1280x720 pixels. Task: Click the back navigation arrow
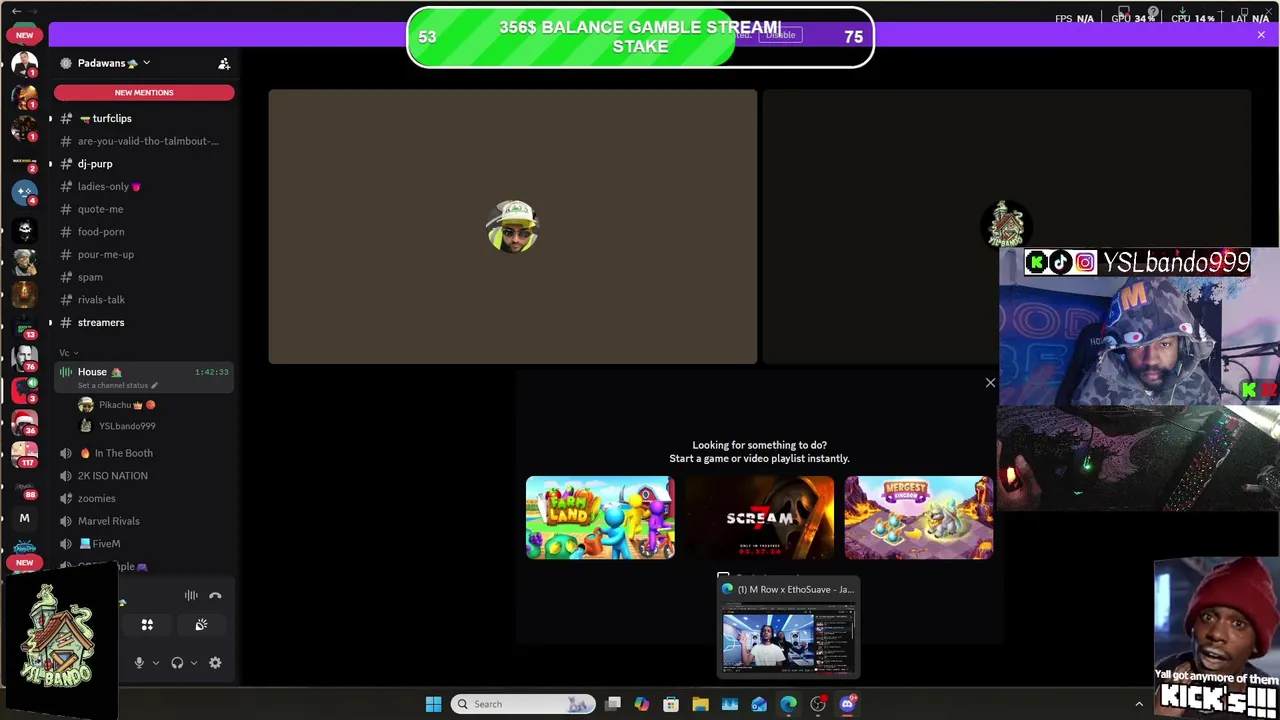tap(16, 10)
